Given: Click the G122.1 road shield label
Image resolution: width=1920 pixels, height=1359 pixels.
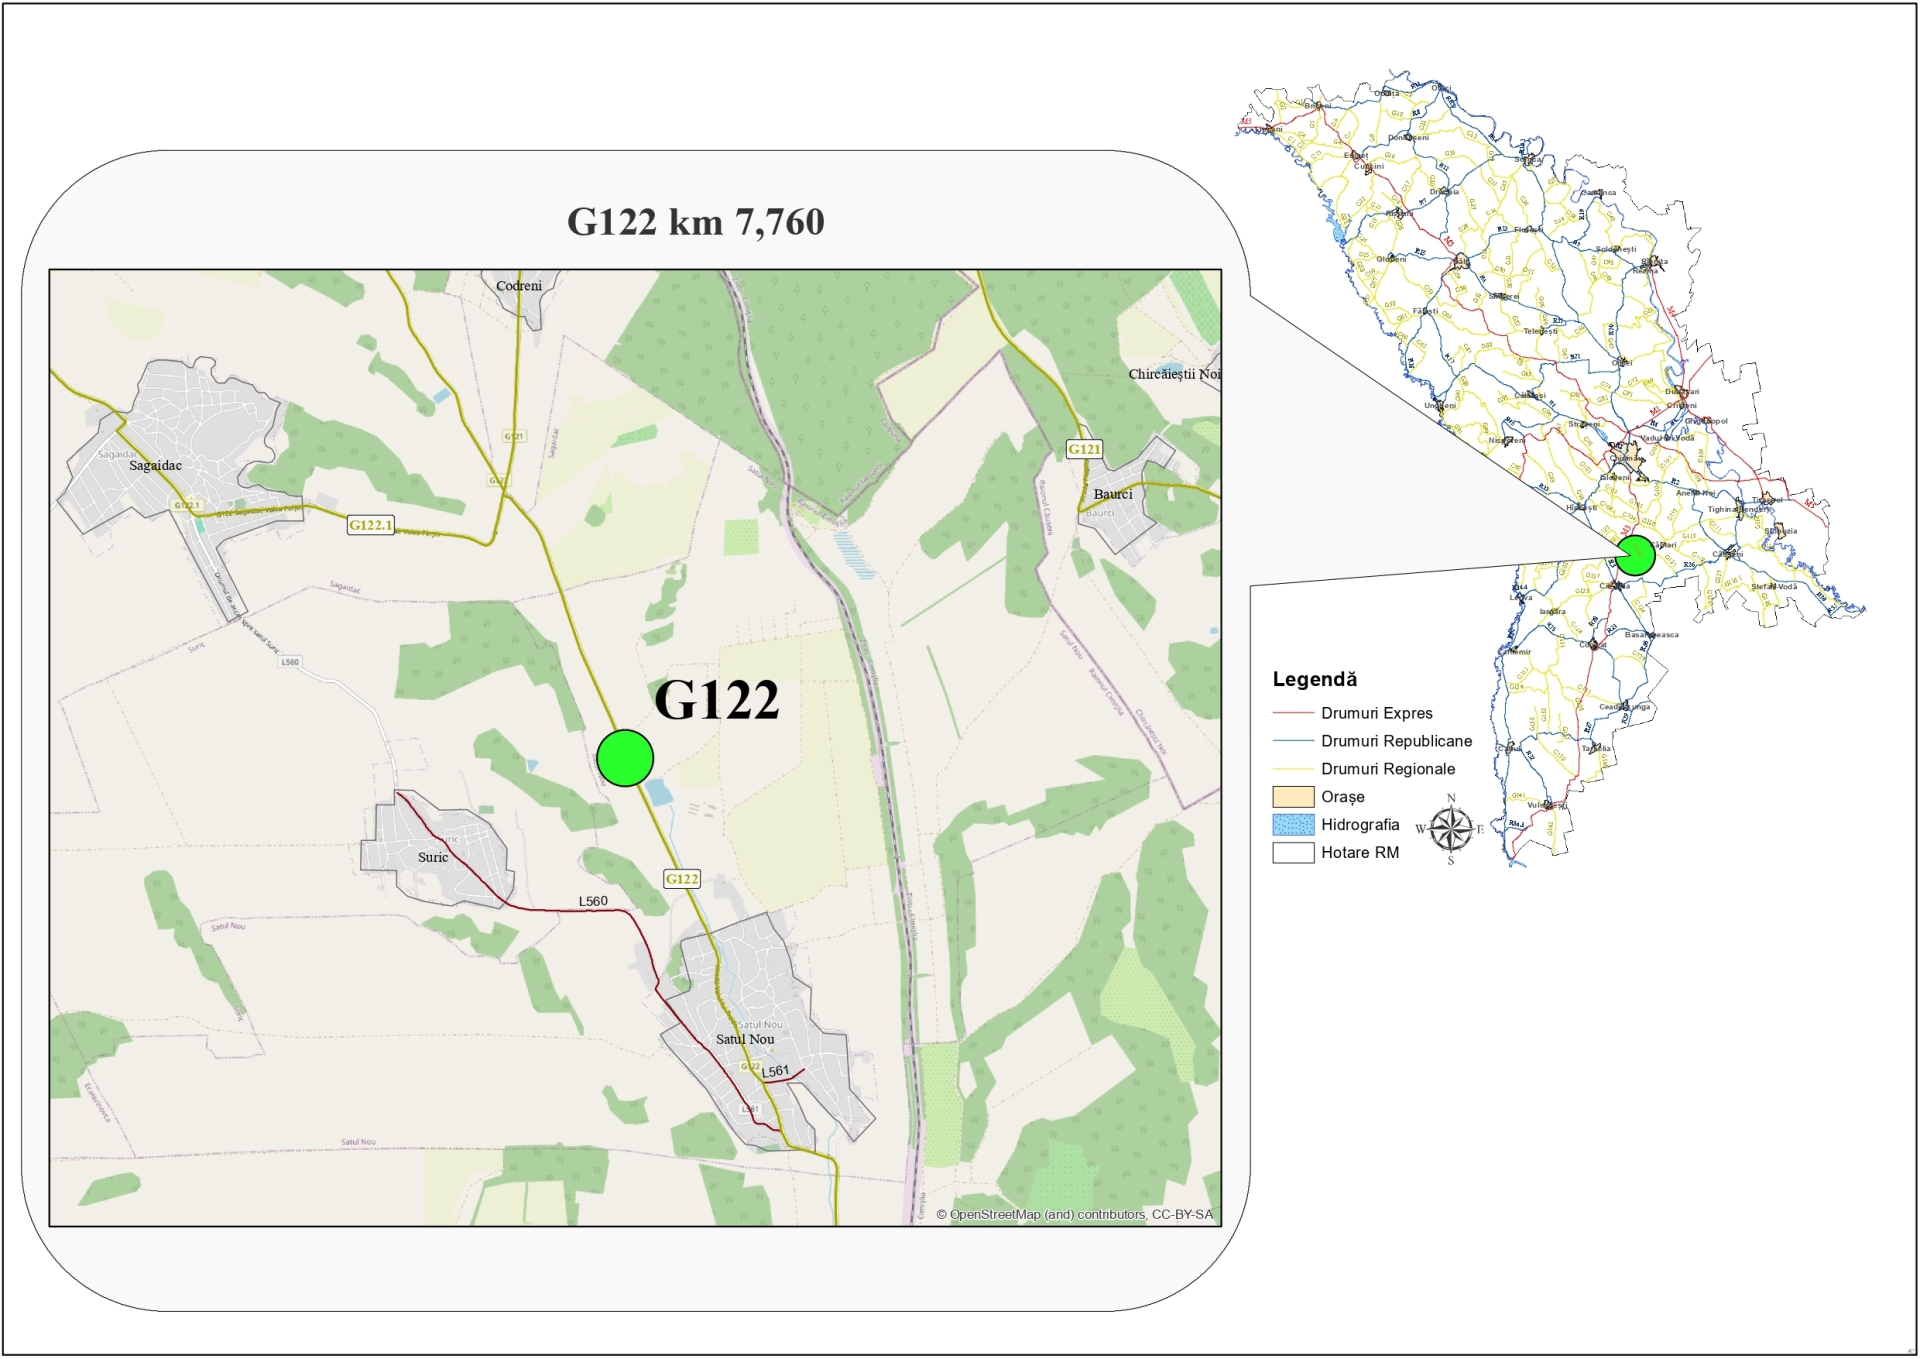Looking at the screenshot, I should pyautogui.click(x=370, y=525).
